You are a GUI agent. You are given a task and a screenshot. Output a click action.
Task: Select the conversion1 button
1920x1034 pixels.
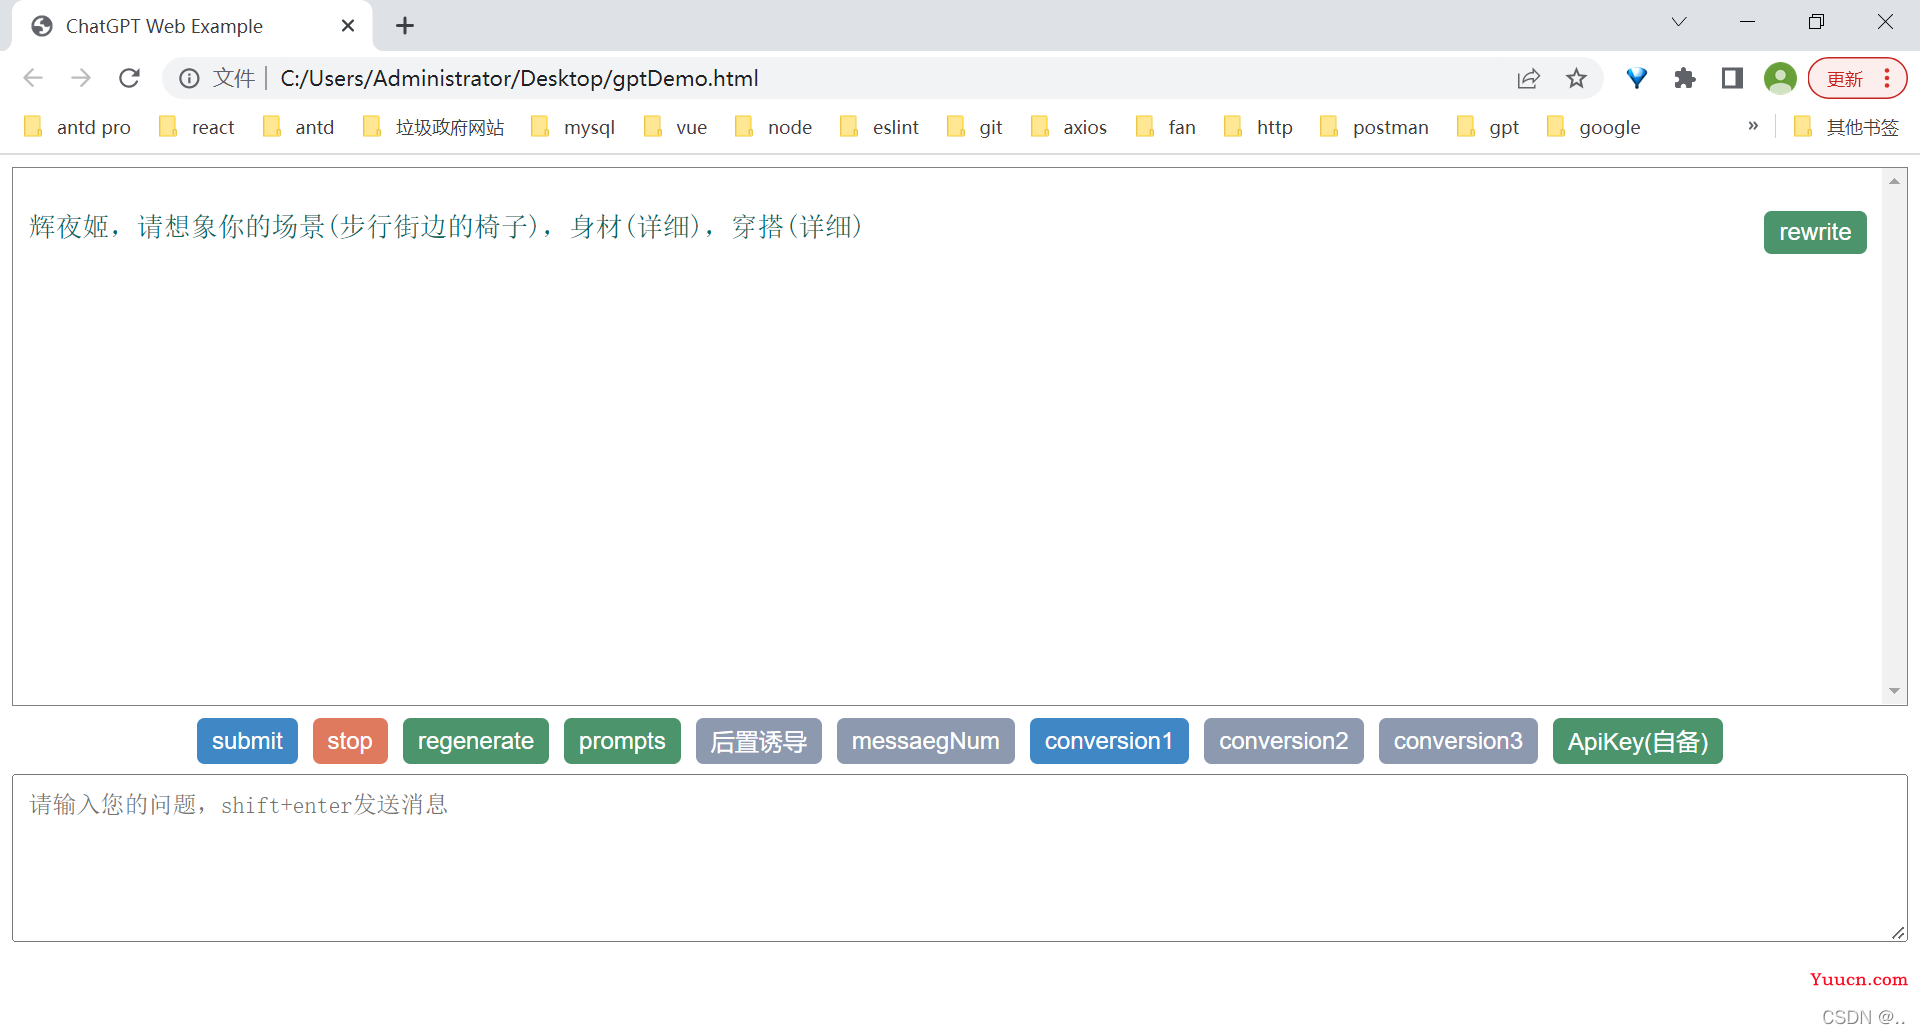(x=1109, y=741)
